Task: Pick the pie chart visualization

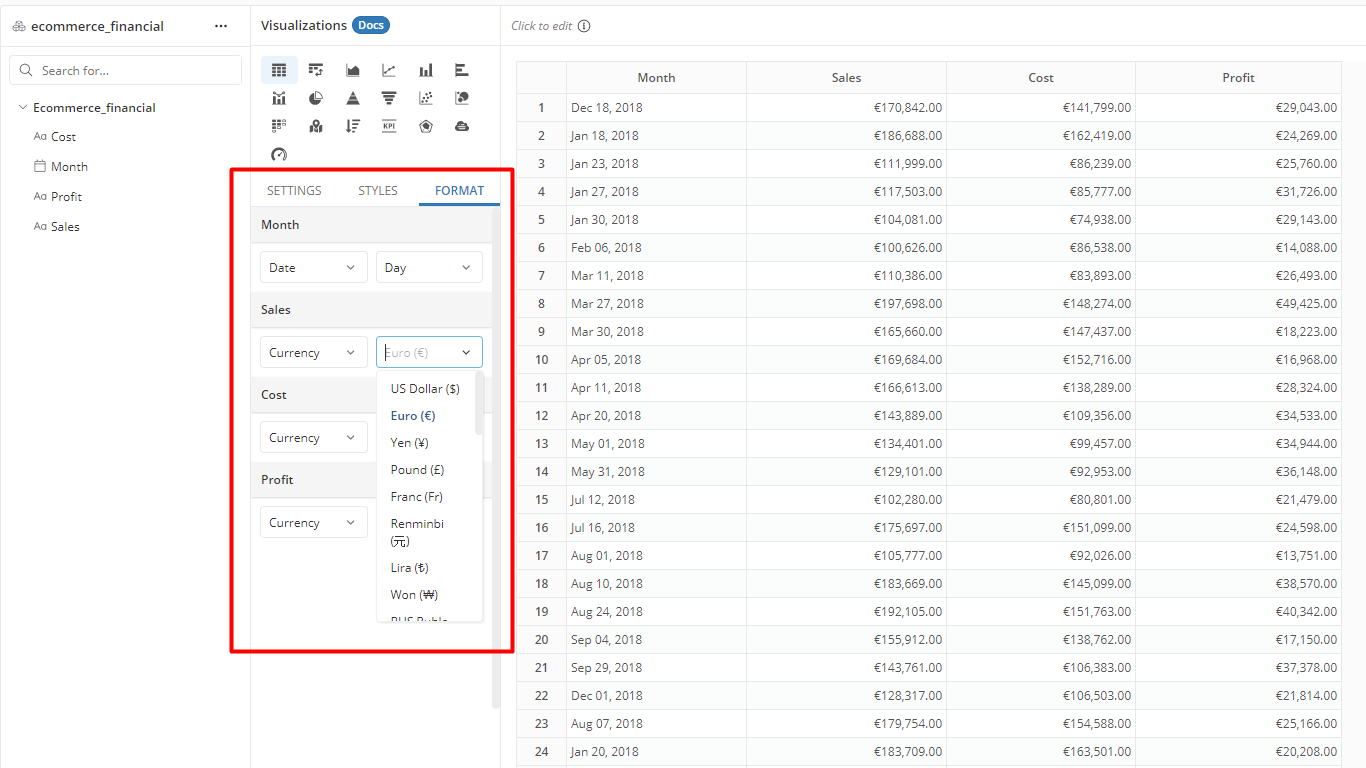Action: (315, 97)
